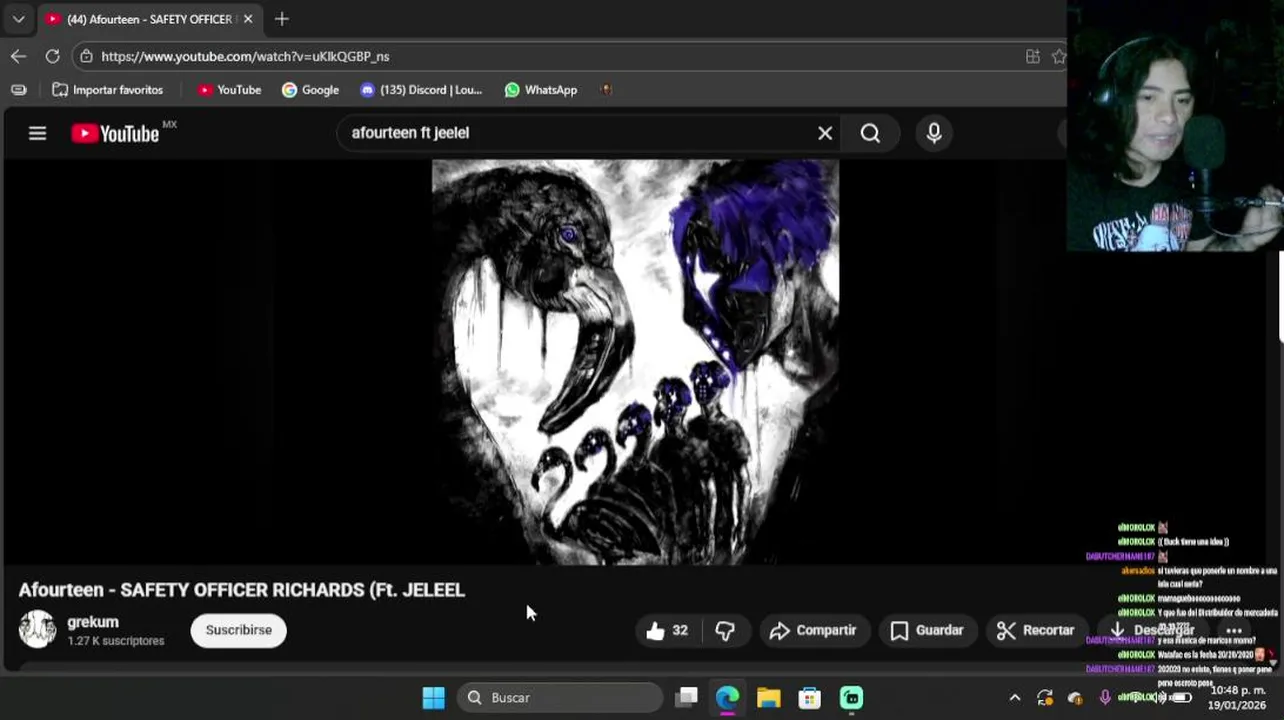Click the taskbar Buscar search box
Viewport: 1284px width, 720px height.
click(560, 697)
